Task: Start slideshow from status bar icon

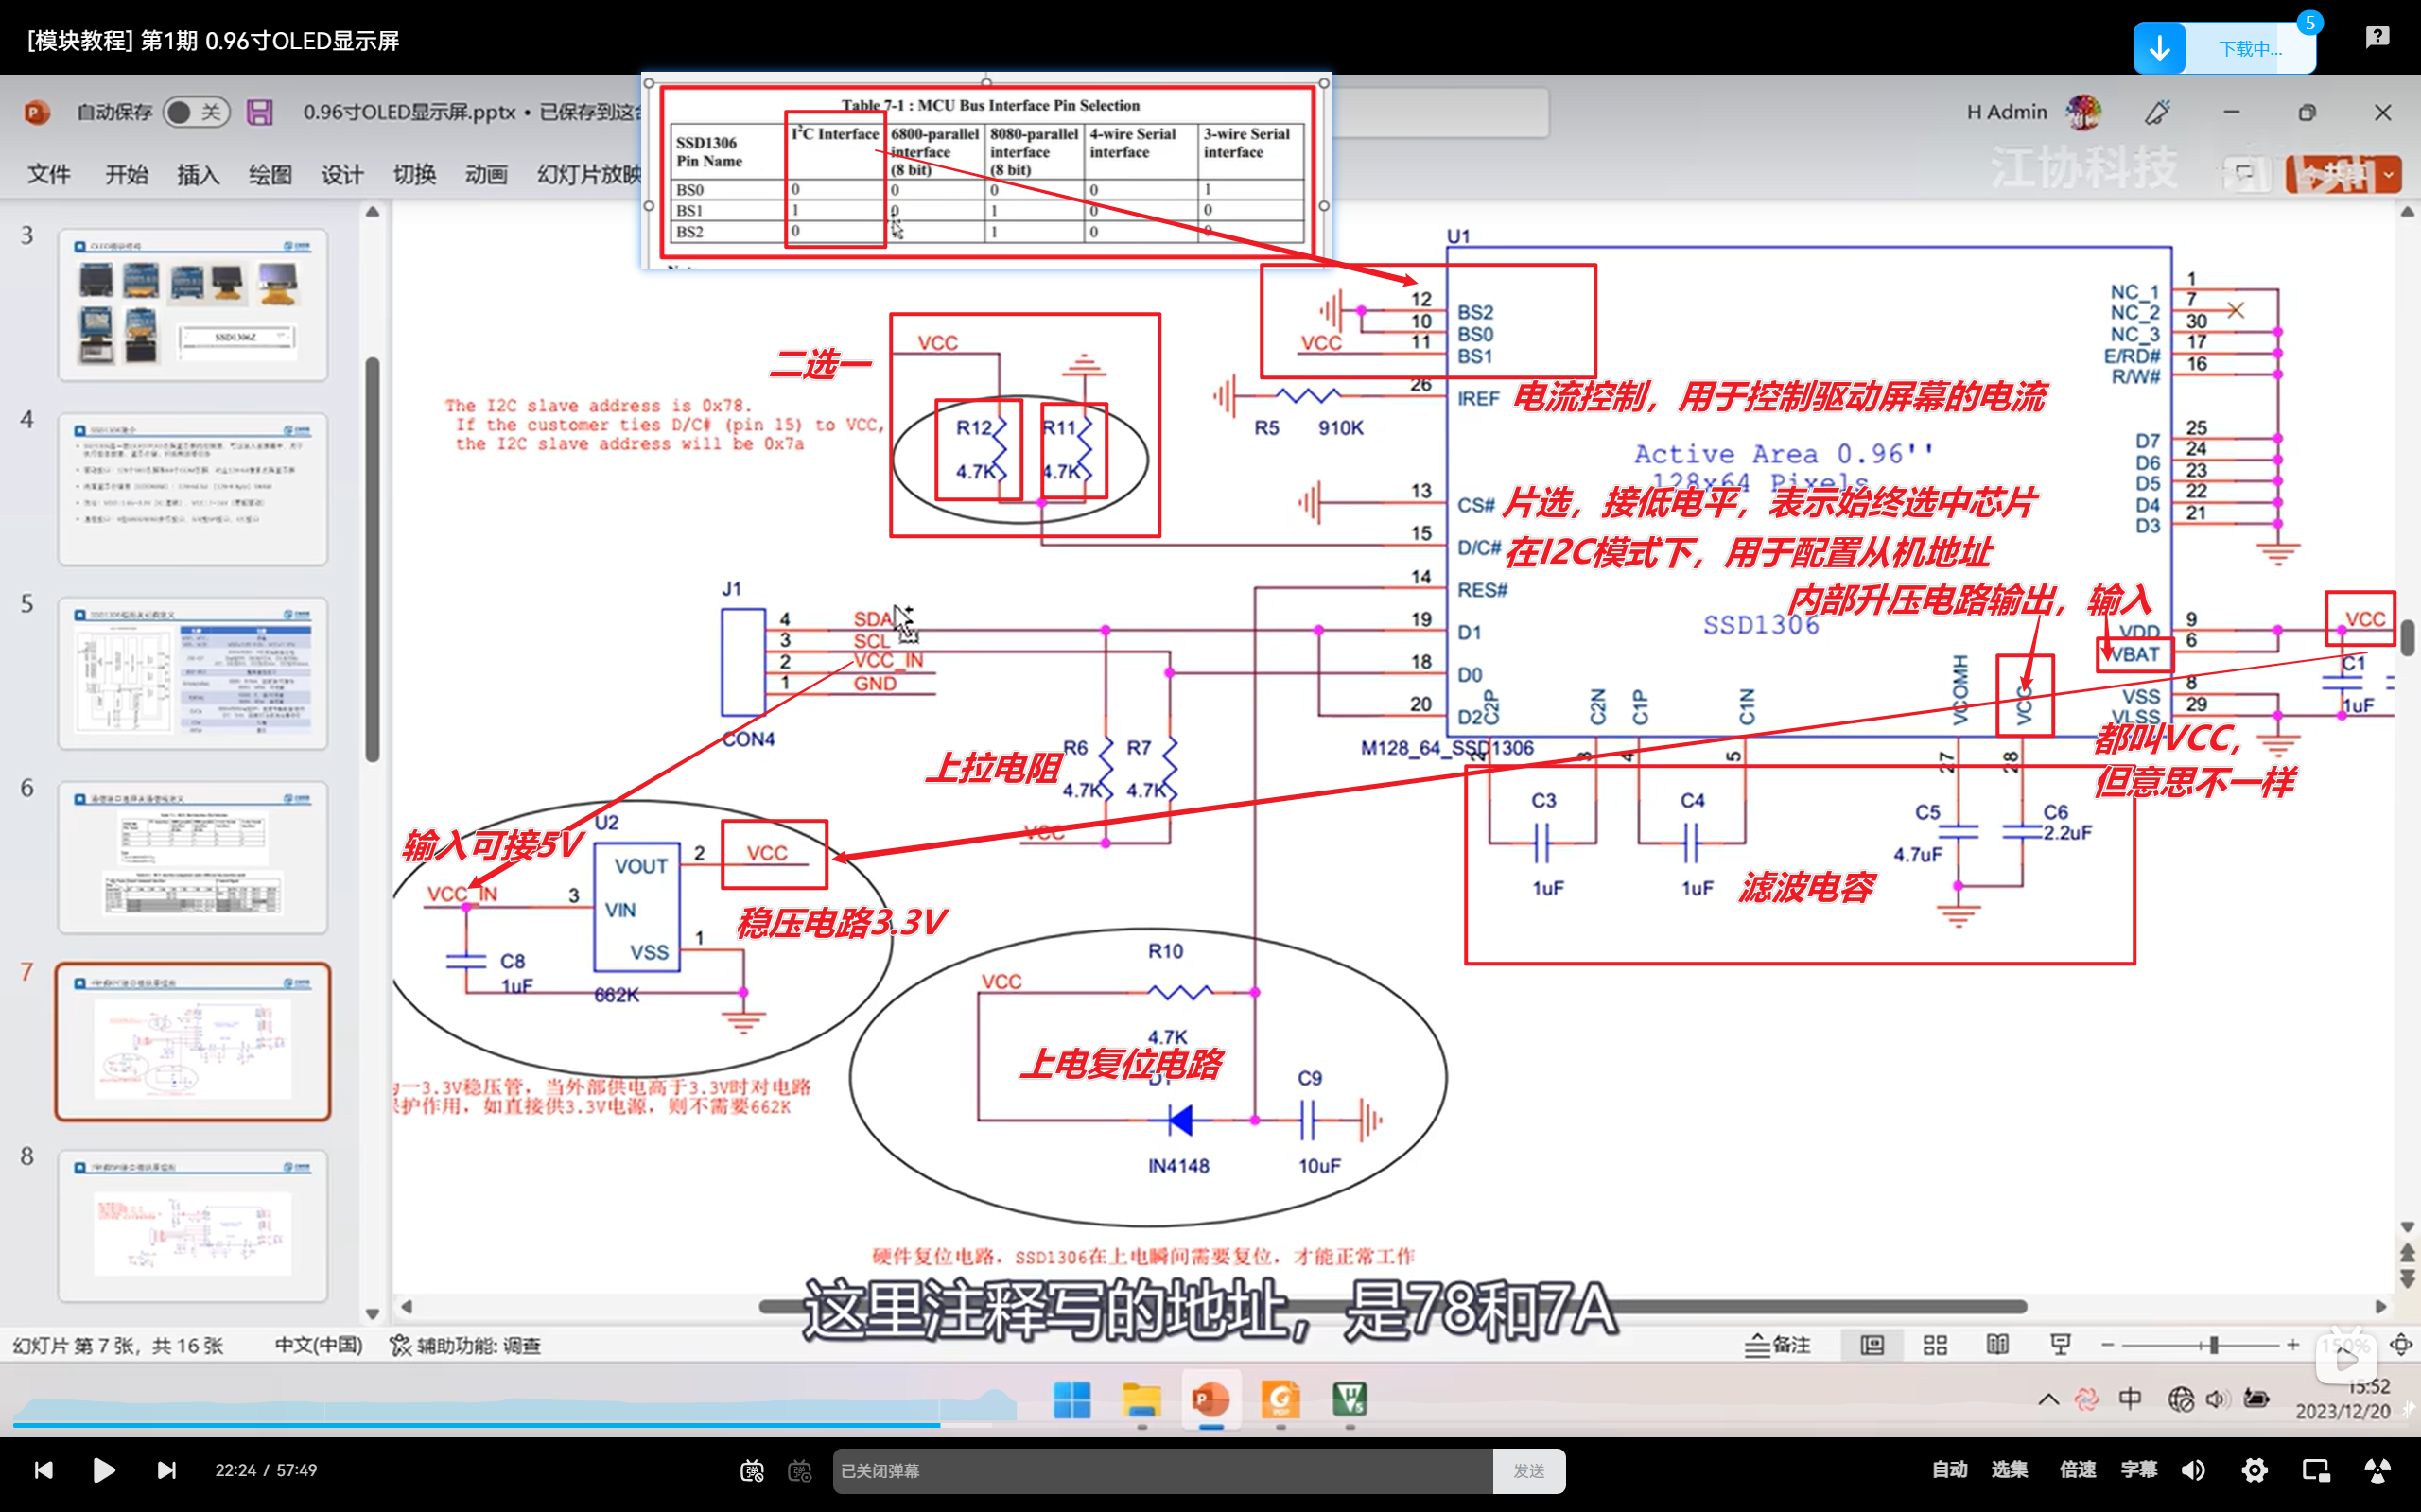Action: click(2060, 1345)
